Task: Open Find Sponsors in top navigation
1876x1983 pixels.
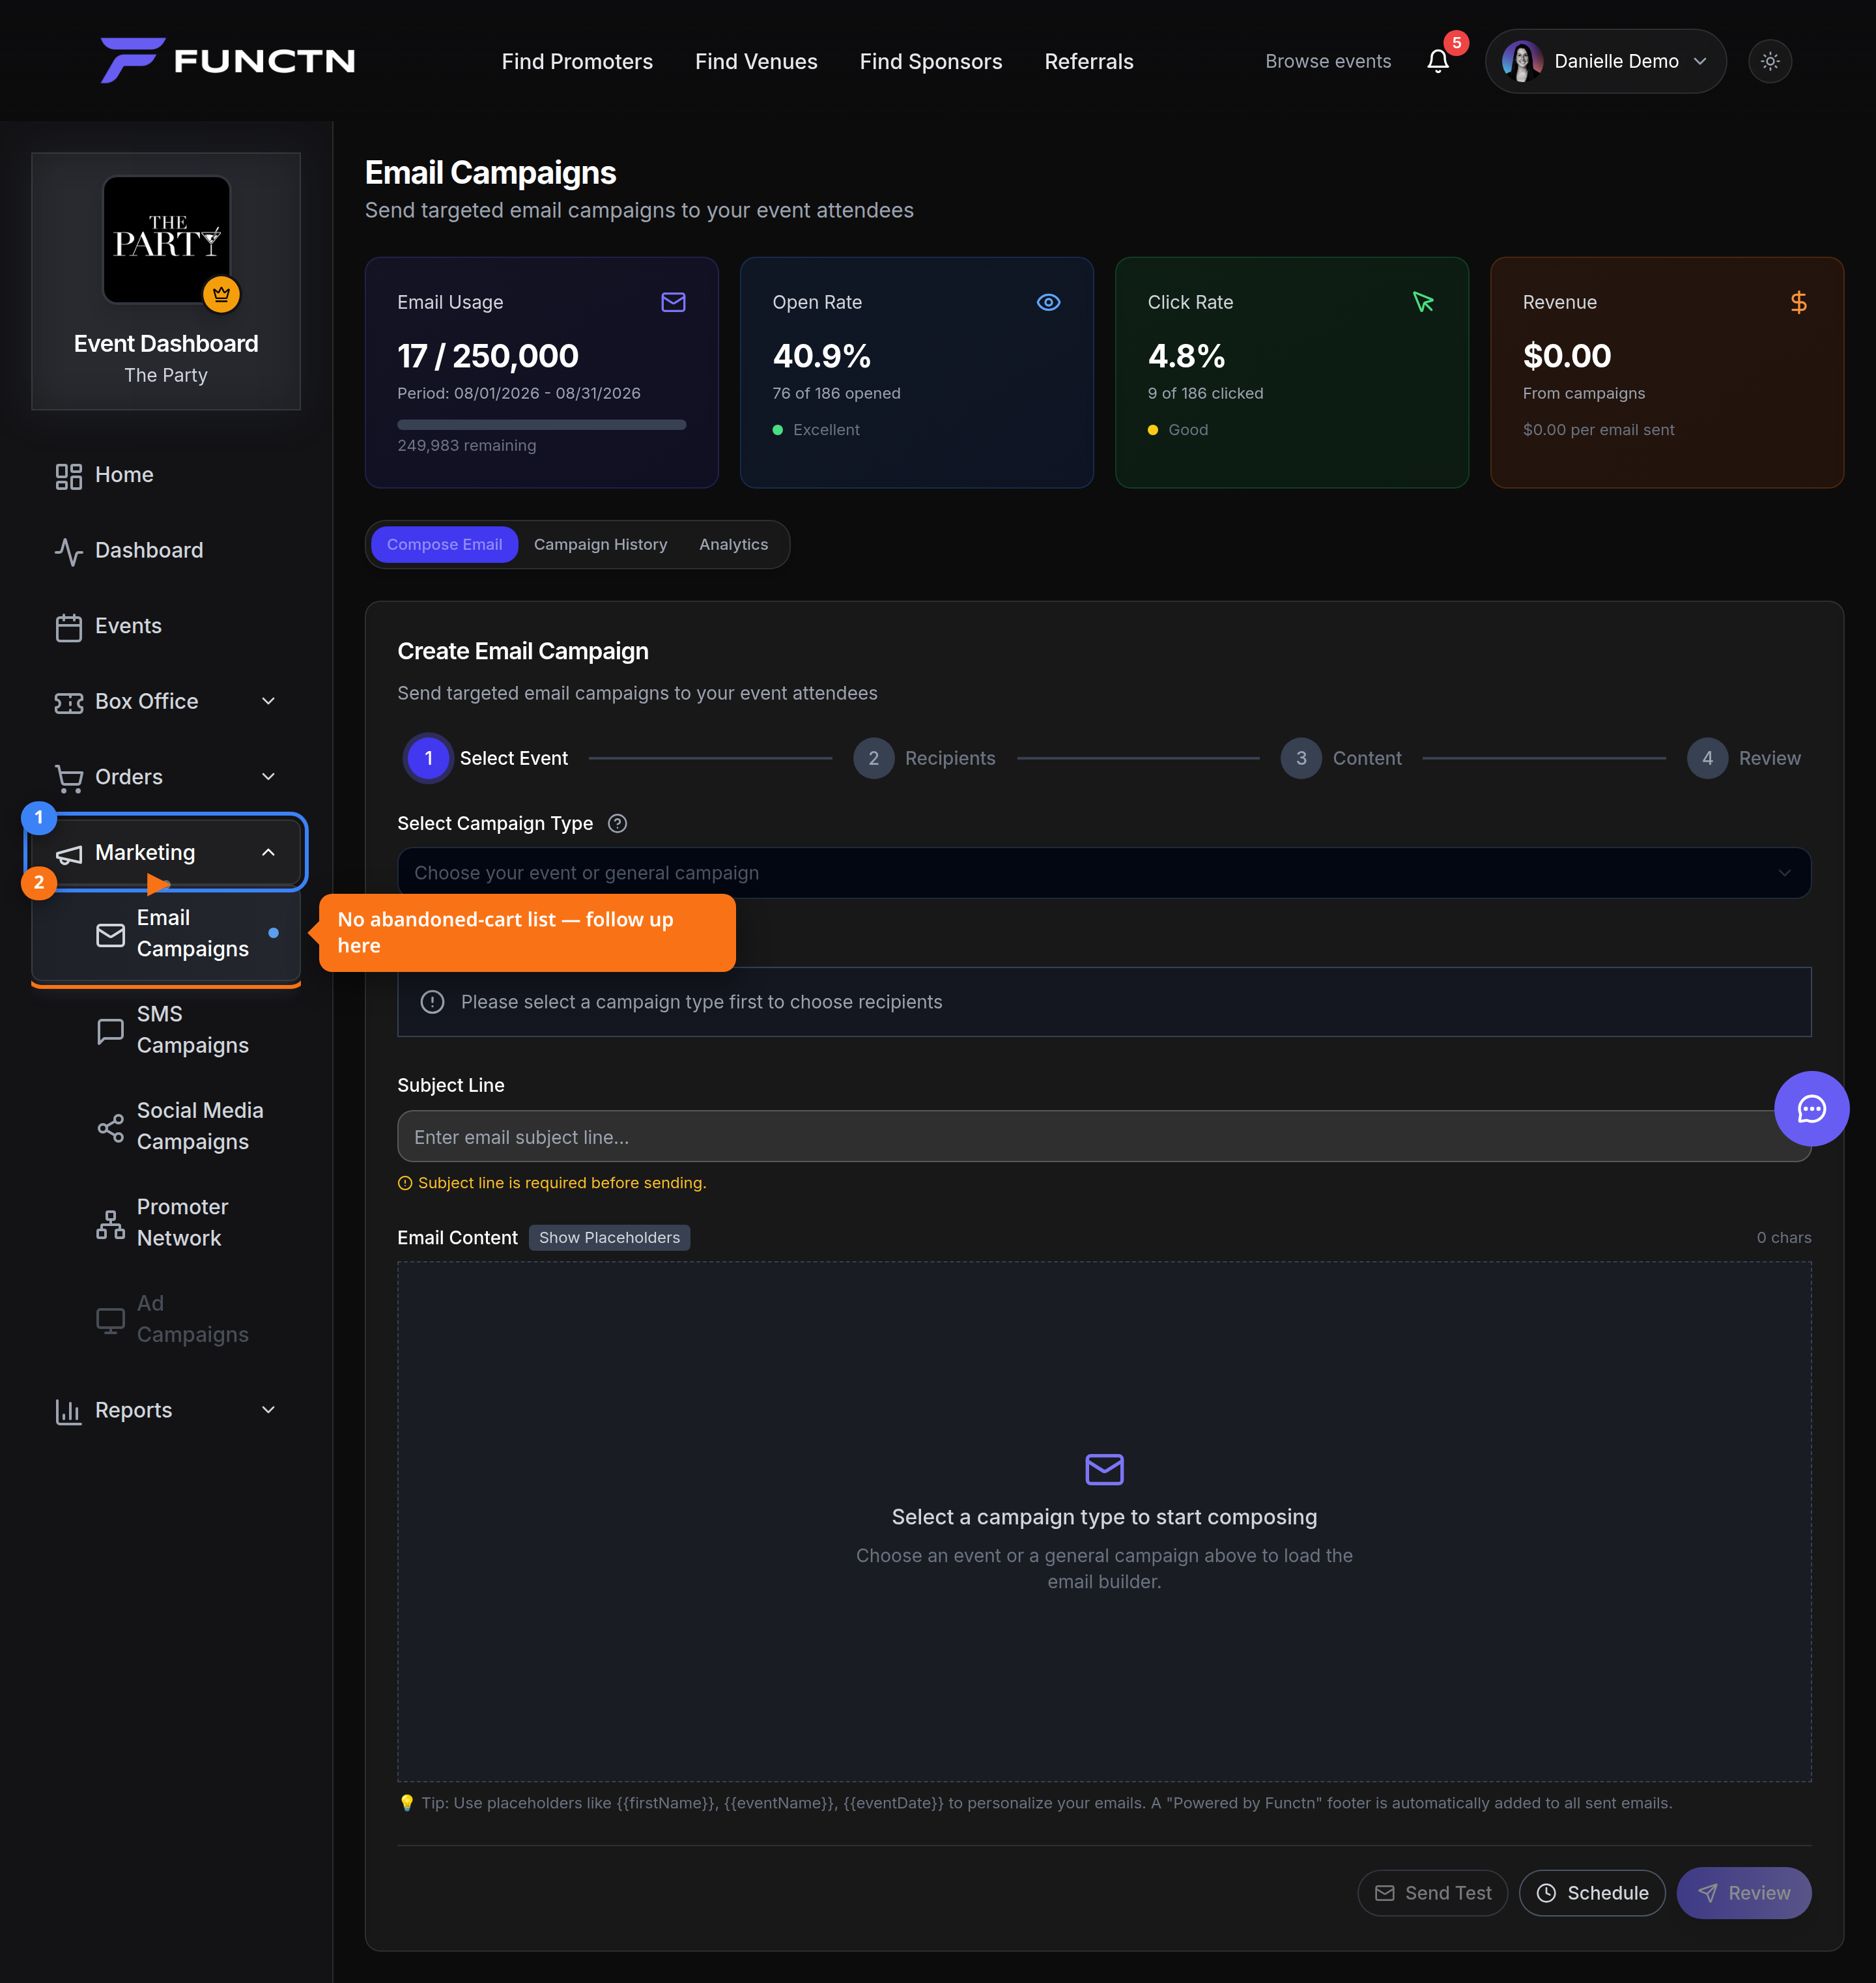Action: (x=931, y=62)
